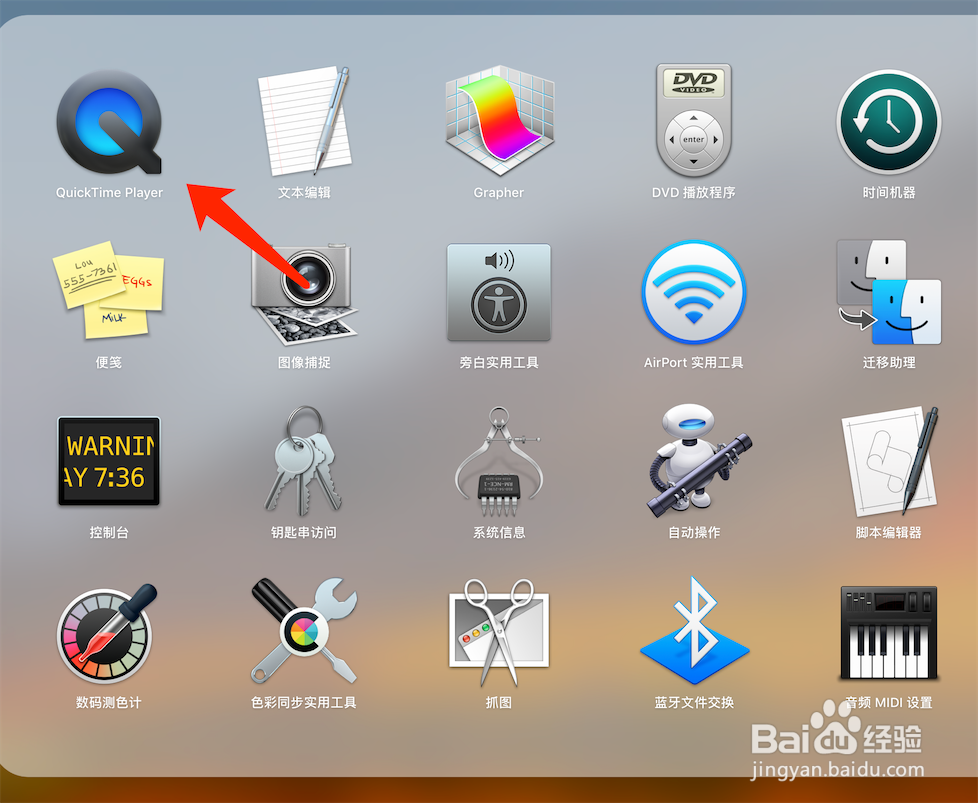This screenshot has width=978, height=803.
Task: Click the "自动操作" label
Action: [x=694, y=533]
